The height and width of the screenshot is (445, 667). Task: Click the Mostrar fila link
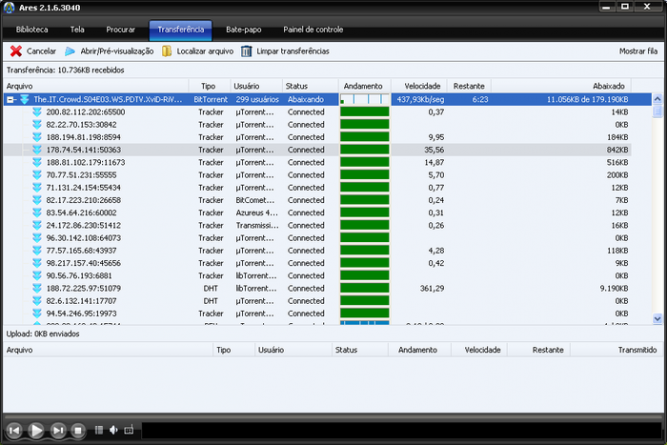tap(638, 50)
